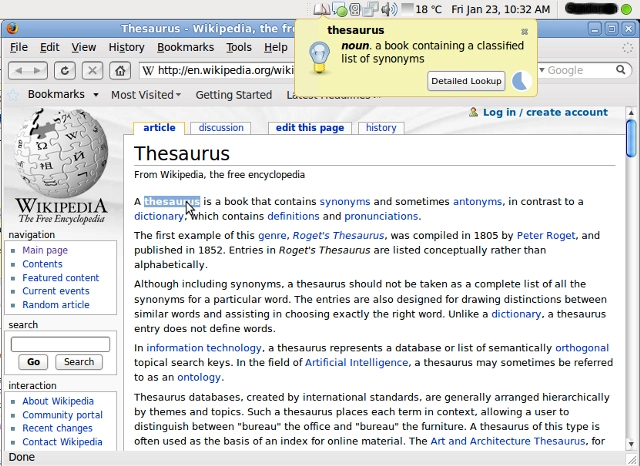
Task: Click the green user status indicator
Action: pos(626,9)
